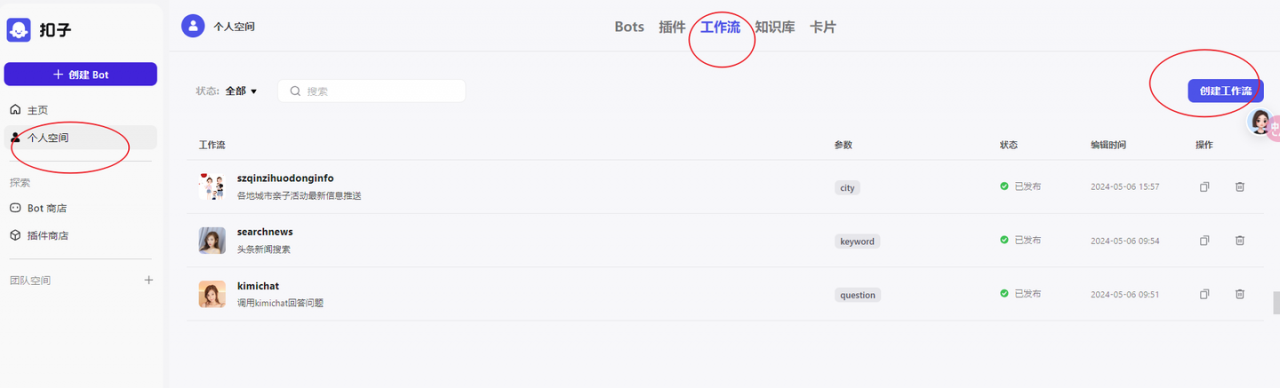Switch to the 知识库 tab
This screenshot has height=388, width=1280.
click(x=775, y=27)
